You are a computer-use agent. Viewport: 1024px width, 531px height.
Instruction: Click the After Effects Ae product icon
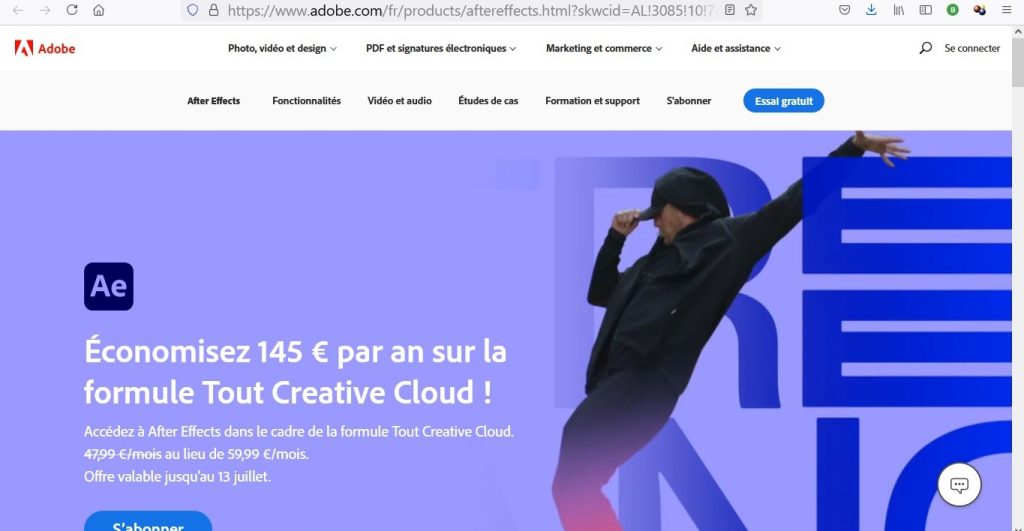(x=108, y=287)
